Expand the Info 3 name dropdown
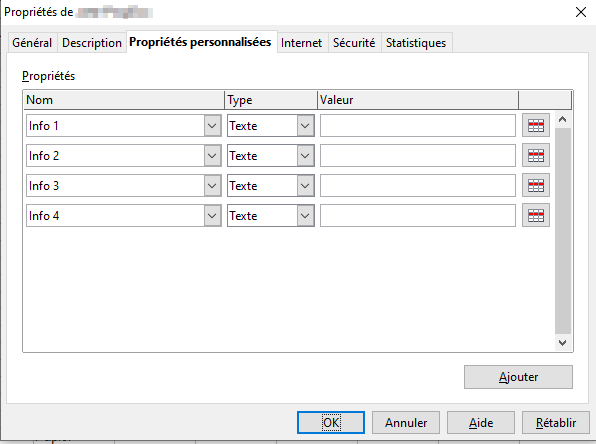This screenshot has height=444, width=596. [212, 186]
